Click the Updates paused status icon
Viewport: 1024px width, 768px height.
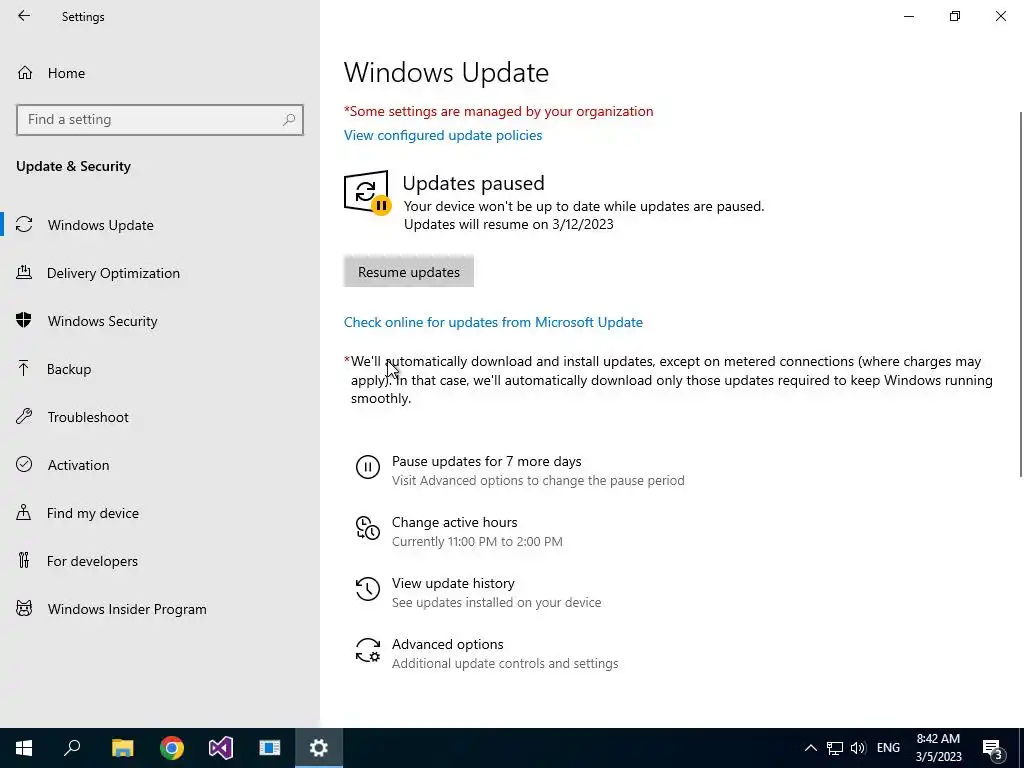pos(366,192)
